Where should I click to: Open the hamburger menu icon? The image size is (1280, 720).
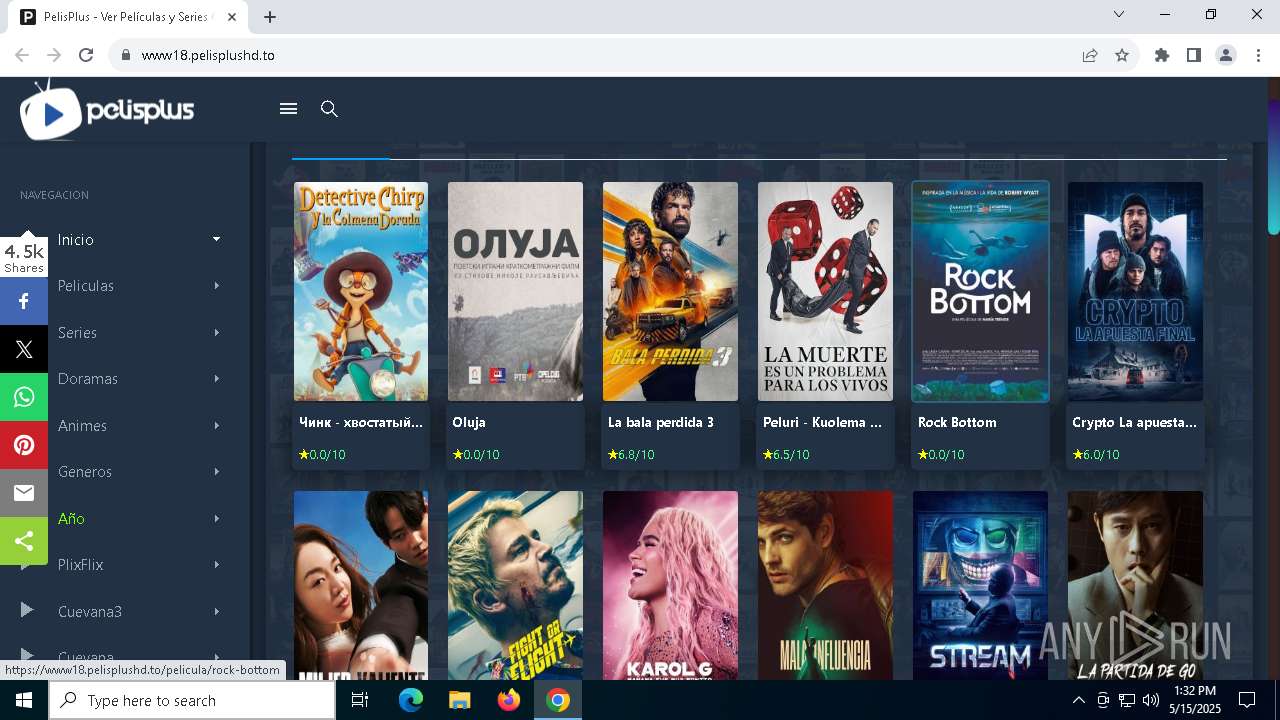coord(289,109)
